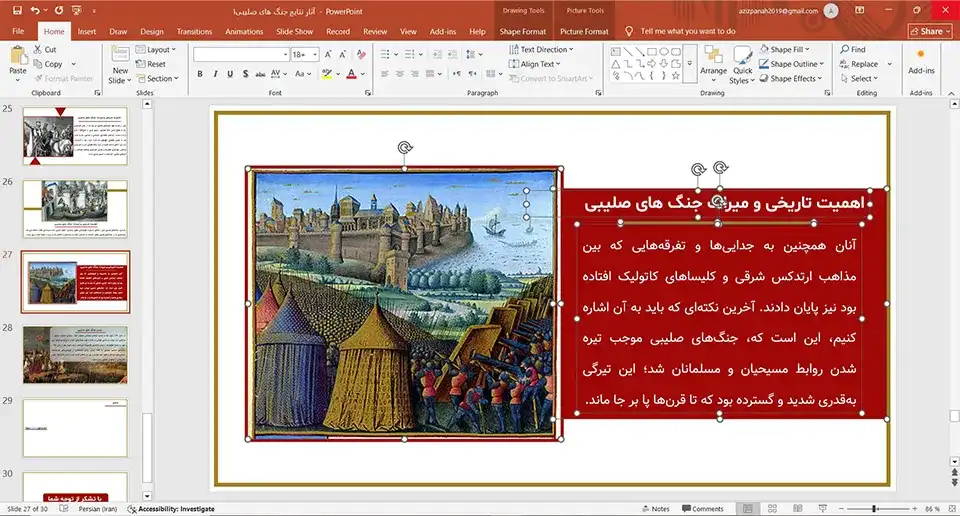Click the Undo arrow icon
This screenshot has height=516, width=960.
(35, 10)
